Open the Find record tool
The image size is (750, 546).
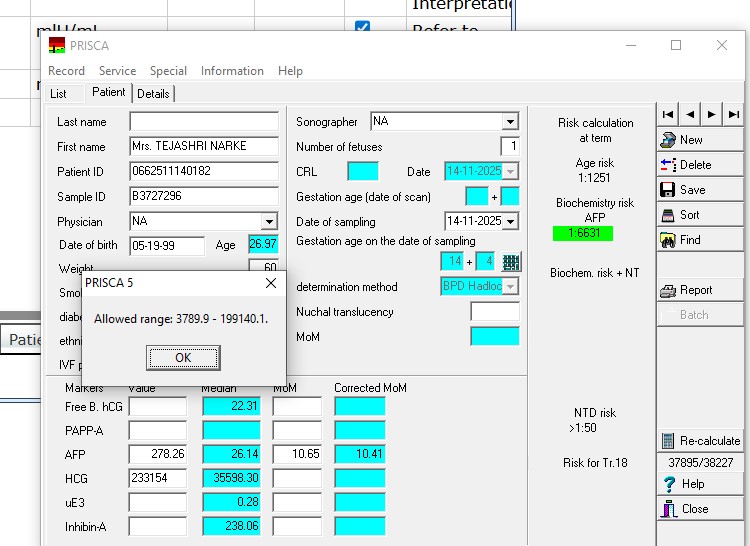click(699, 240)
